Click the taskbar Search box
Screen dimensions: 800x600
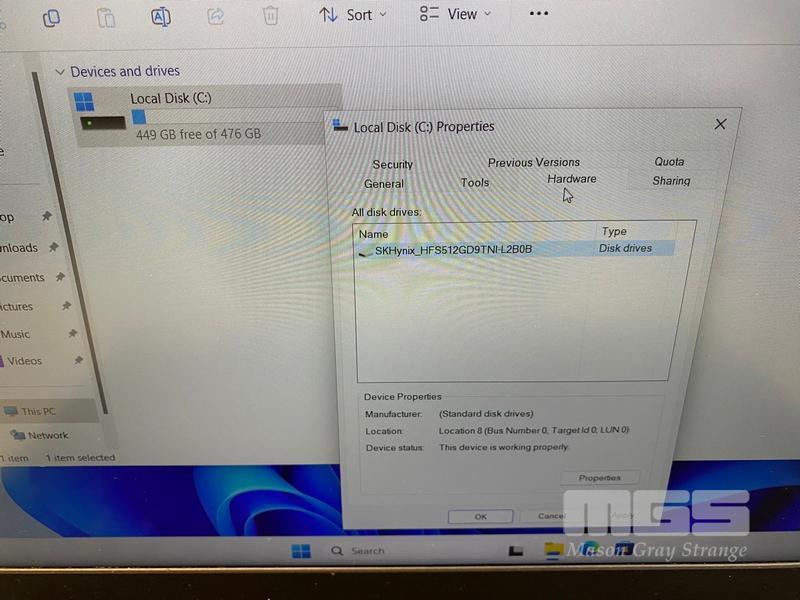click(366, 551)
